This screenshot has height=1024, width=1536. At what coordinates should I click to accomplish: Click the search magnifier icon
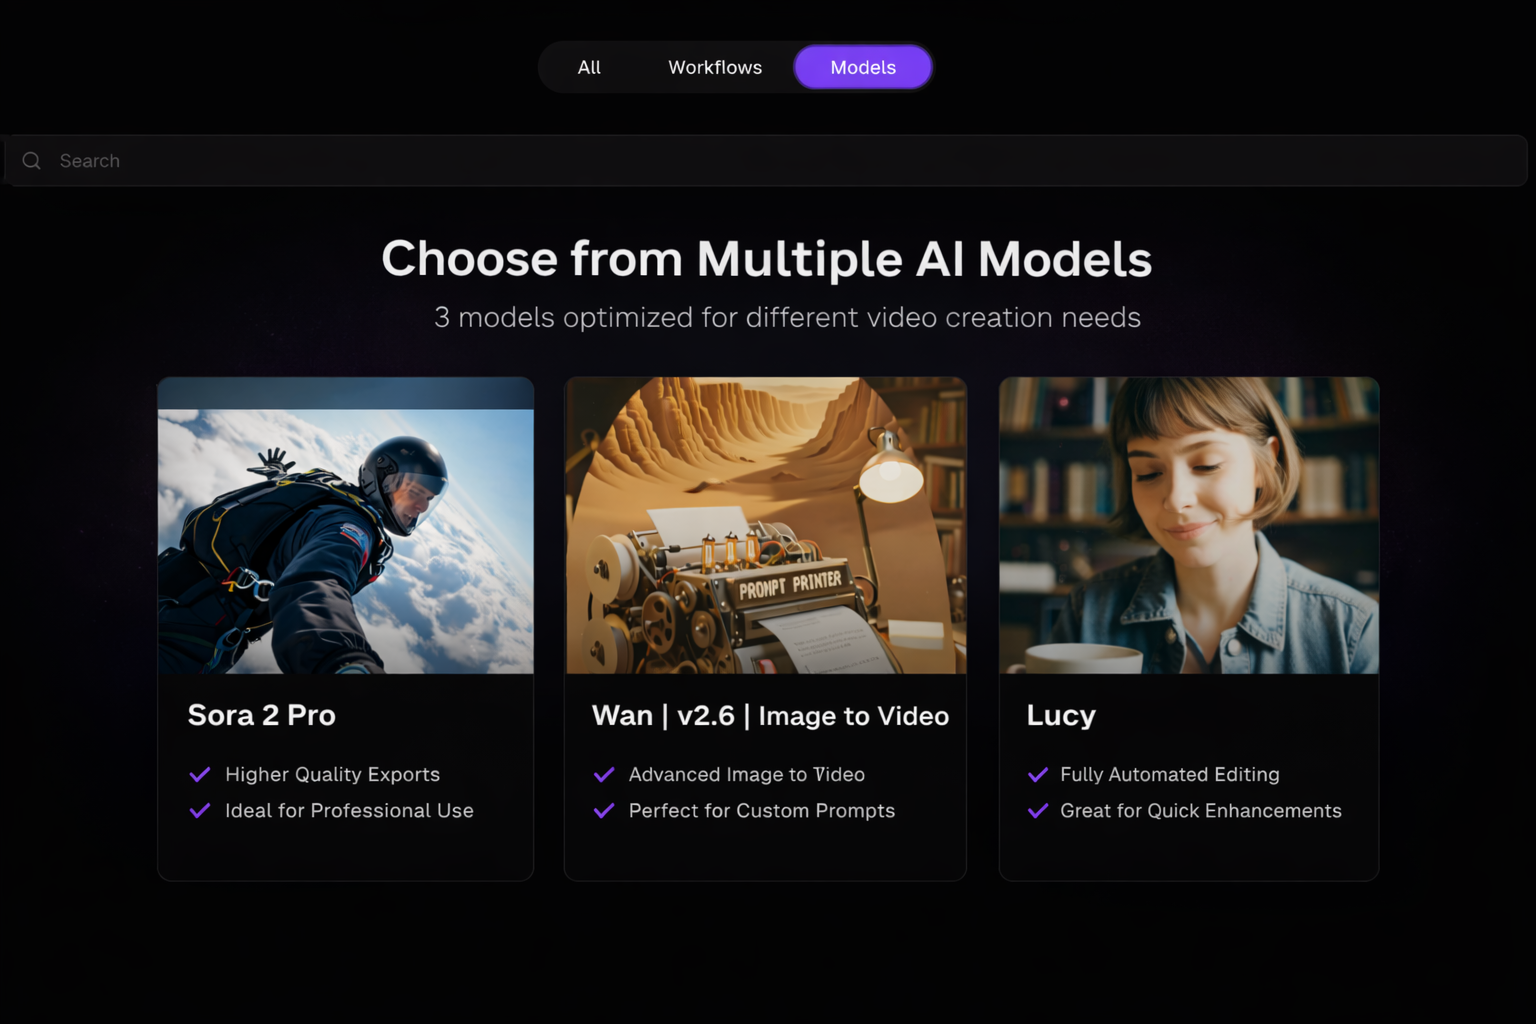(x=32, y=161)
